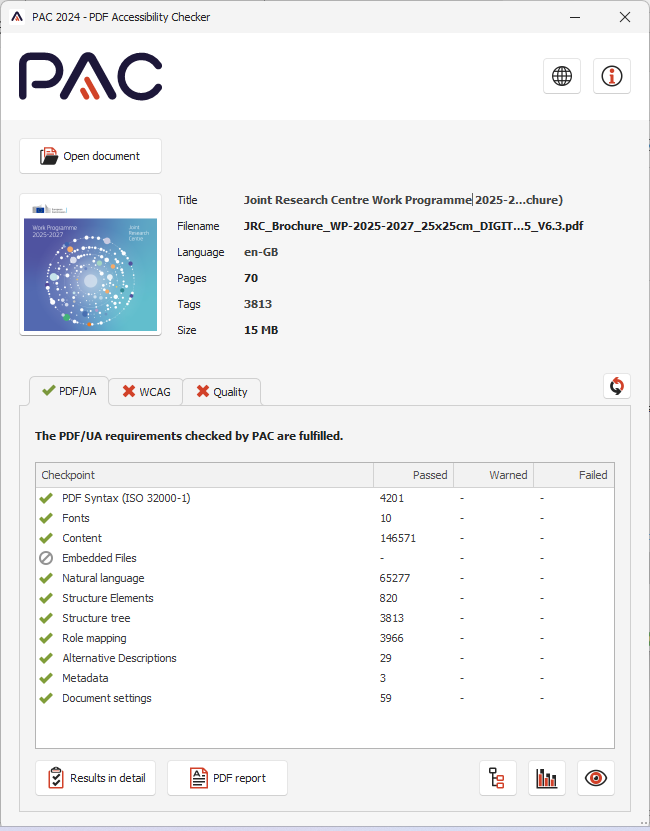The height and width of the screenshot is (831, 650).
Task: Select the PDF Syntax (ISO 32000-1) row
Action: pos(325,498)
